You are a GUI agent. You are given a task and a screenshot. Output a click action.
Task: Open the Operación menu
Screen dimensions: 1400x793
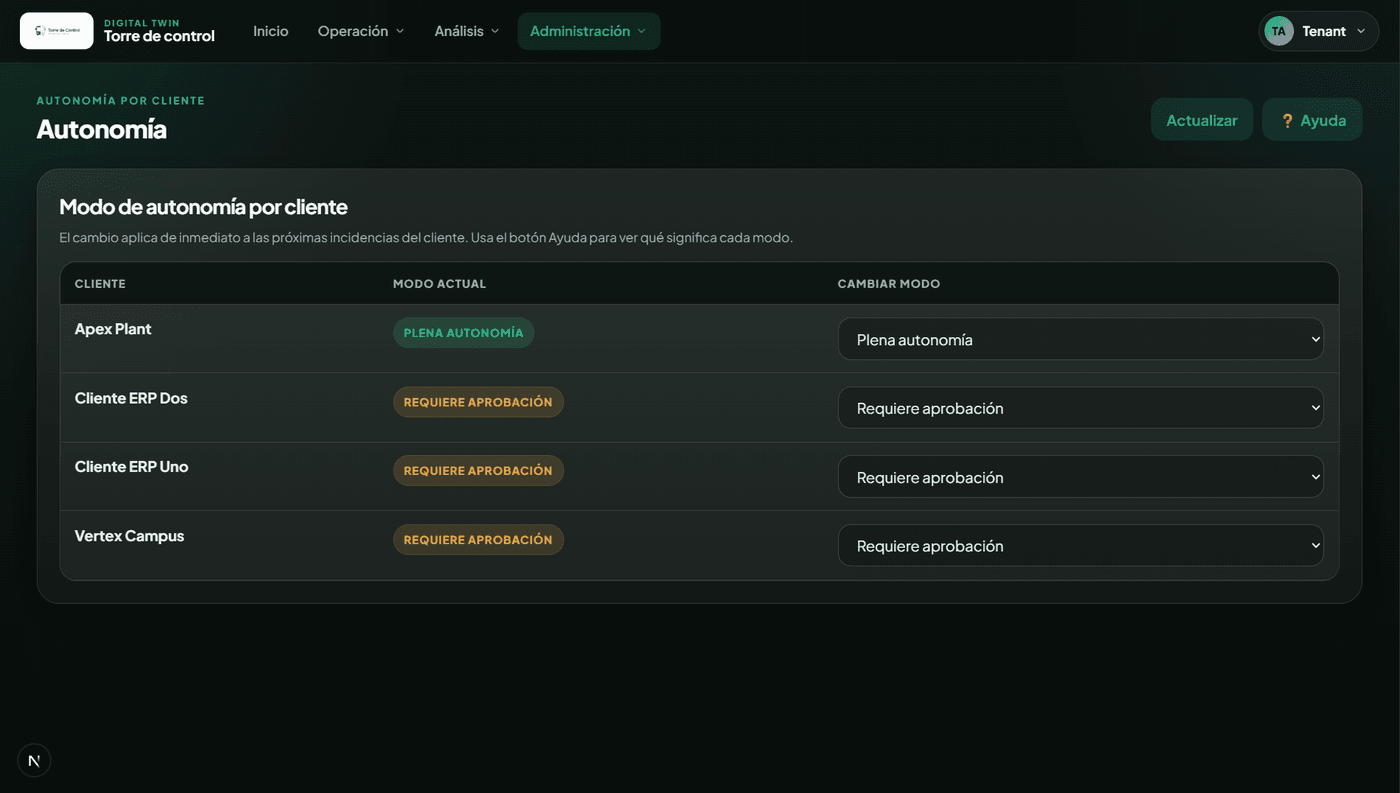(361, 31)
